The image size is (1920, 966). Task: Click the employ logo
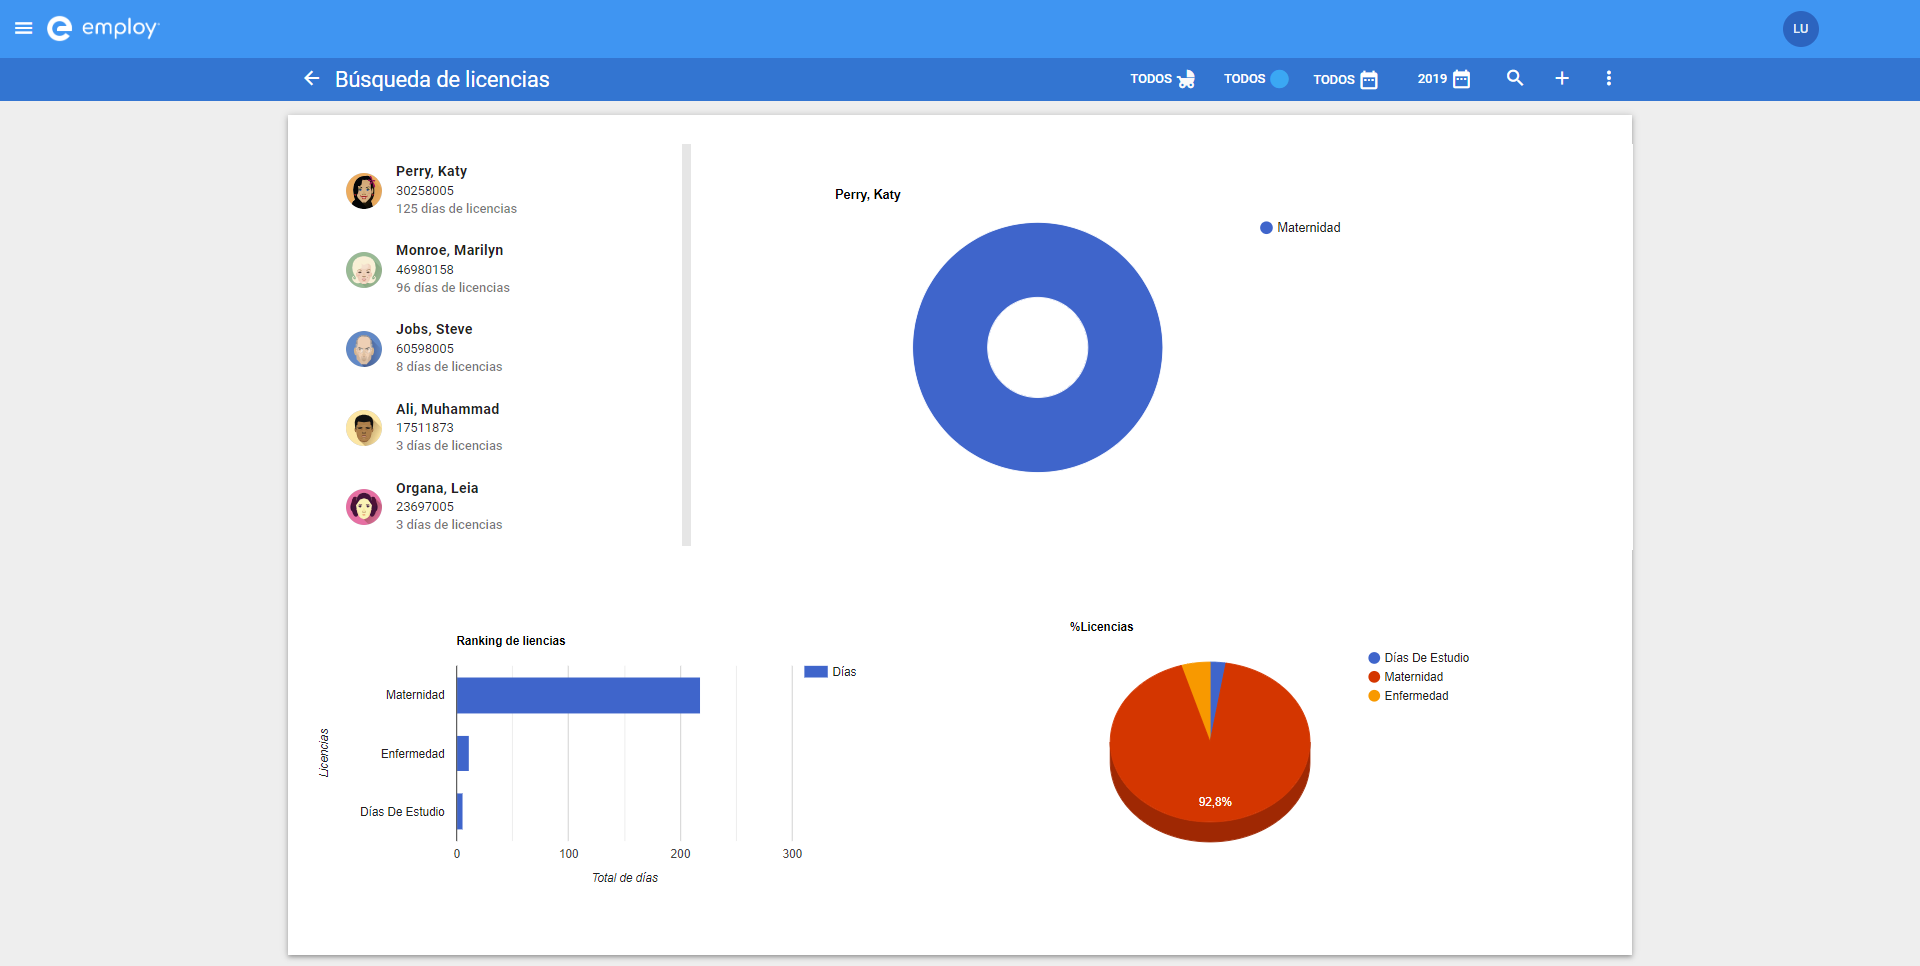click(103, 28)
